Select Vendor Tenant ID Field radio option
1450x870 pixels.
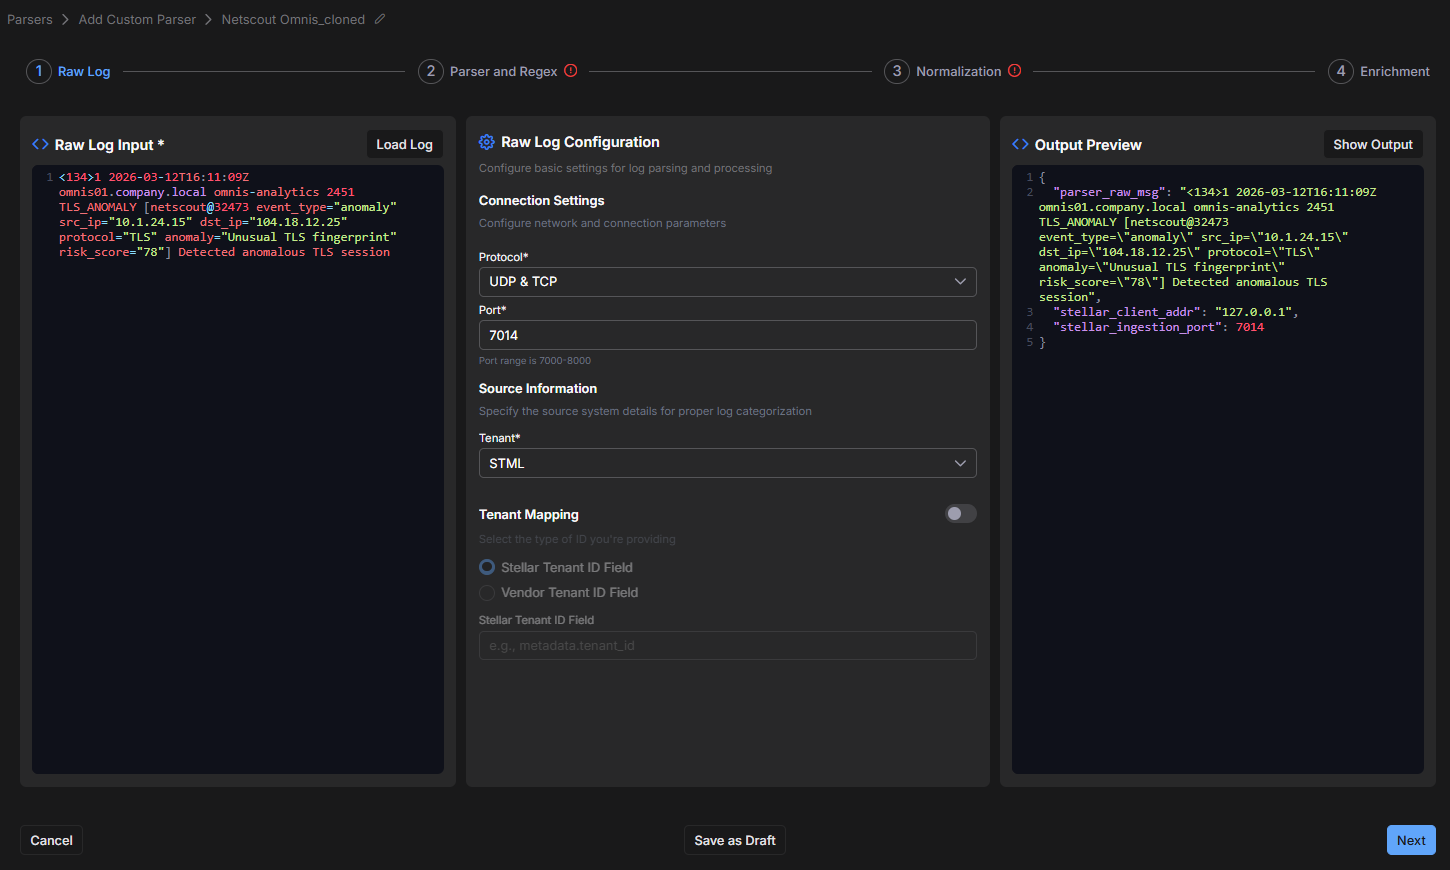(487, 593)
